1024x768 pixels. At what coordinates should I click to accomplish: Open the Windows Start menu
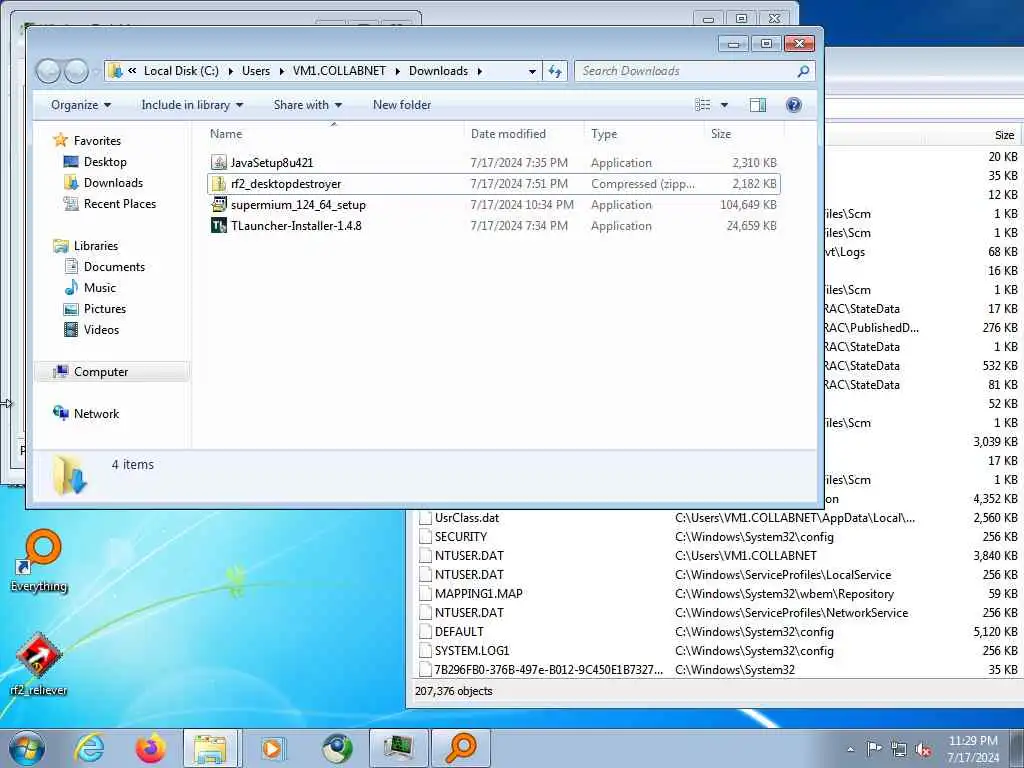27,748
